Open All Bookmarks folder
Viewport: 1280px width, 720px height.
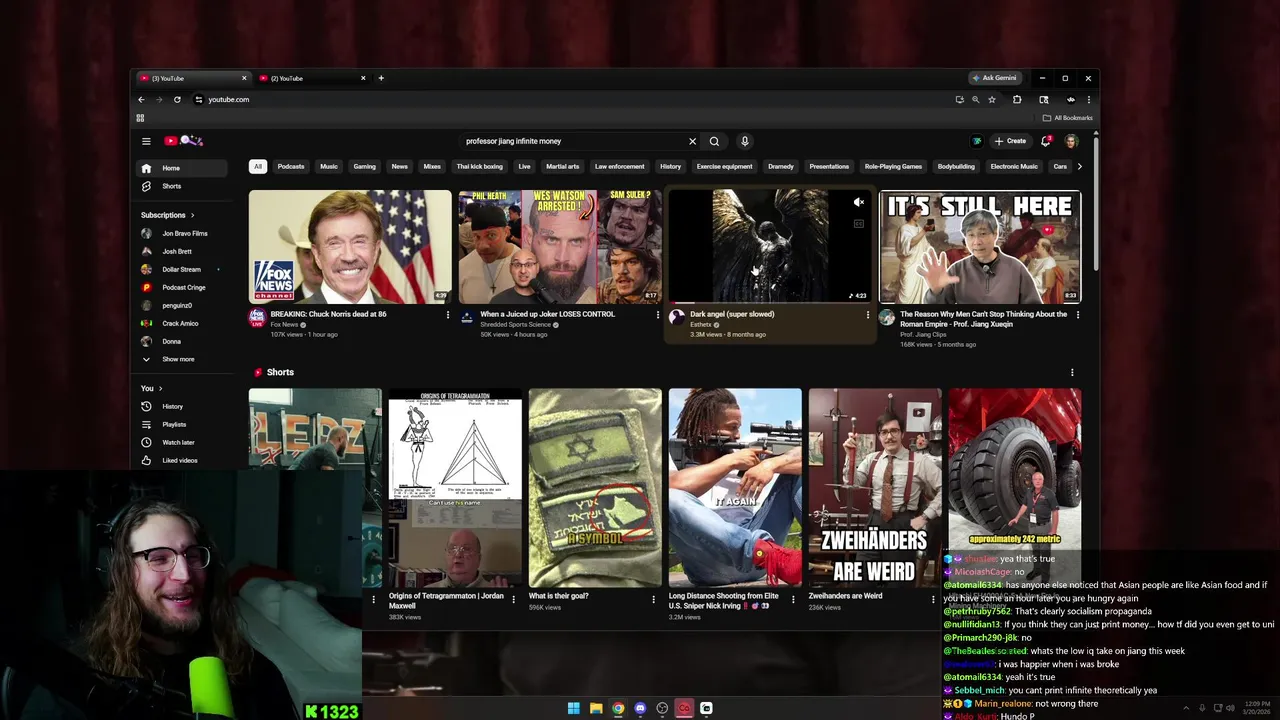[x=1067, y=118]
